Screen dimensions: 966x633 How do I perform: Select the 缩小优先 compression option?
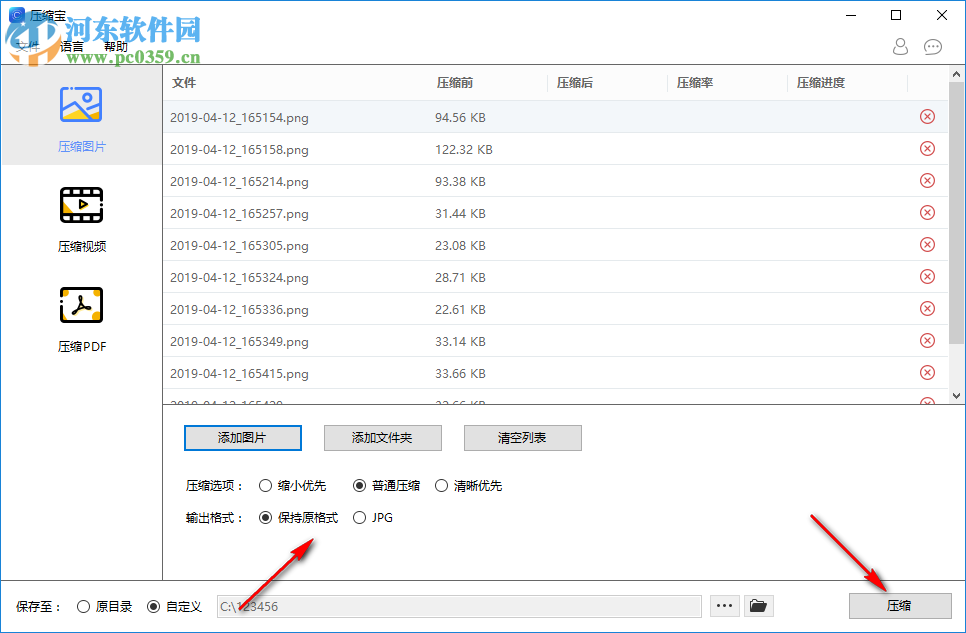click(265, 485)
